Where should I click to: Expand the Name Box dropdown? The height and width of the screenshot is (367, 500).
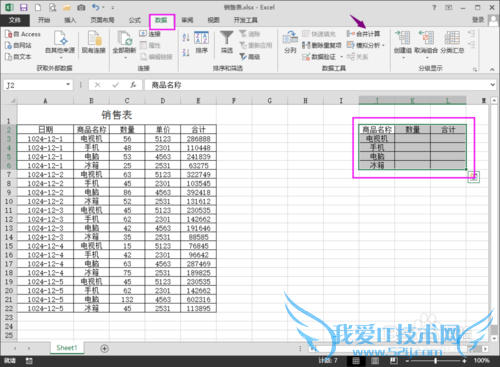tap(68, 85)
